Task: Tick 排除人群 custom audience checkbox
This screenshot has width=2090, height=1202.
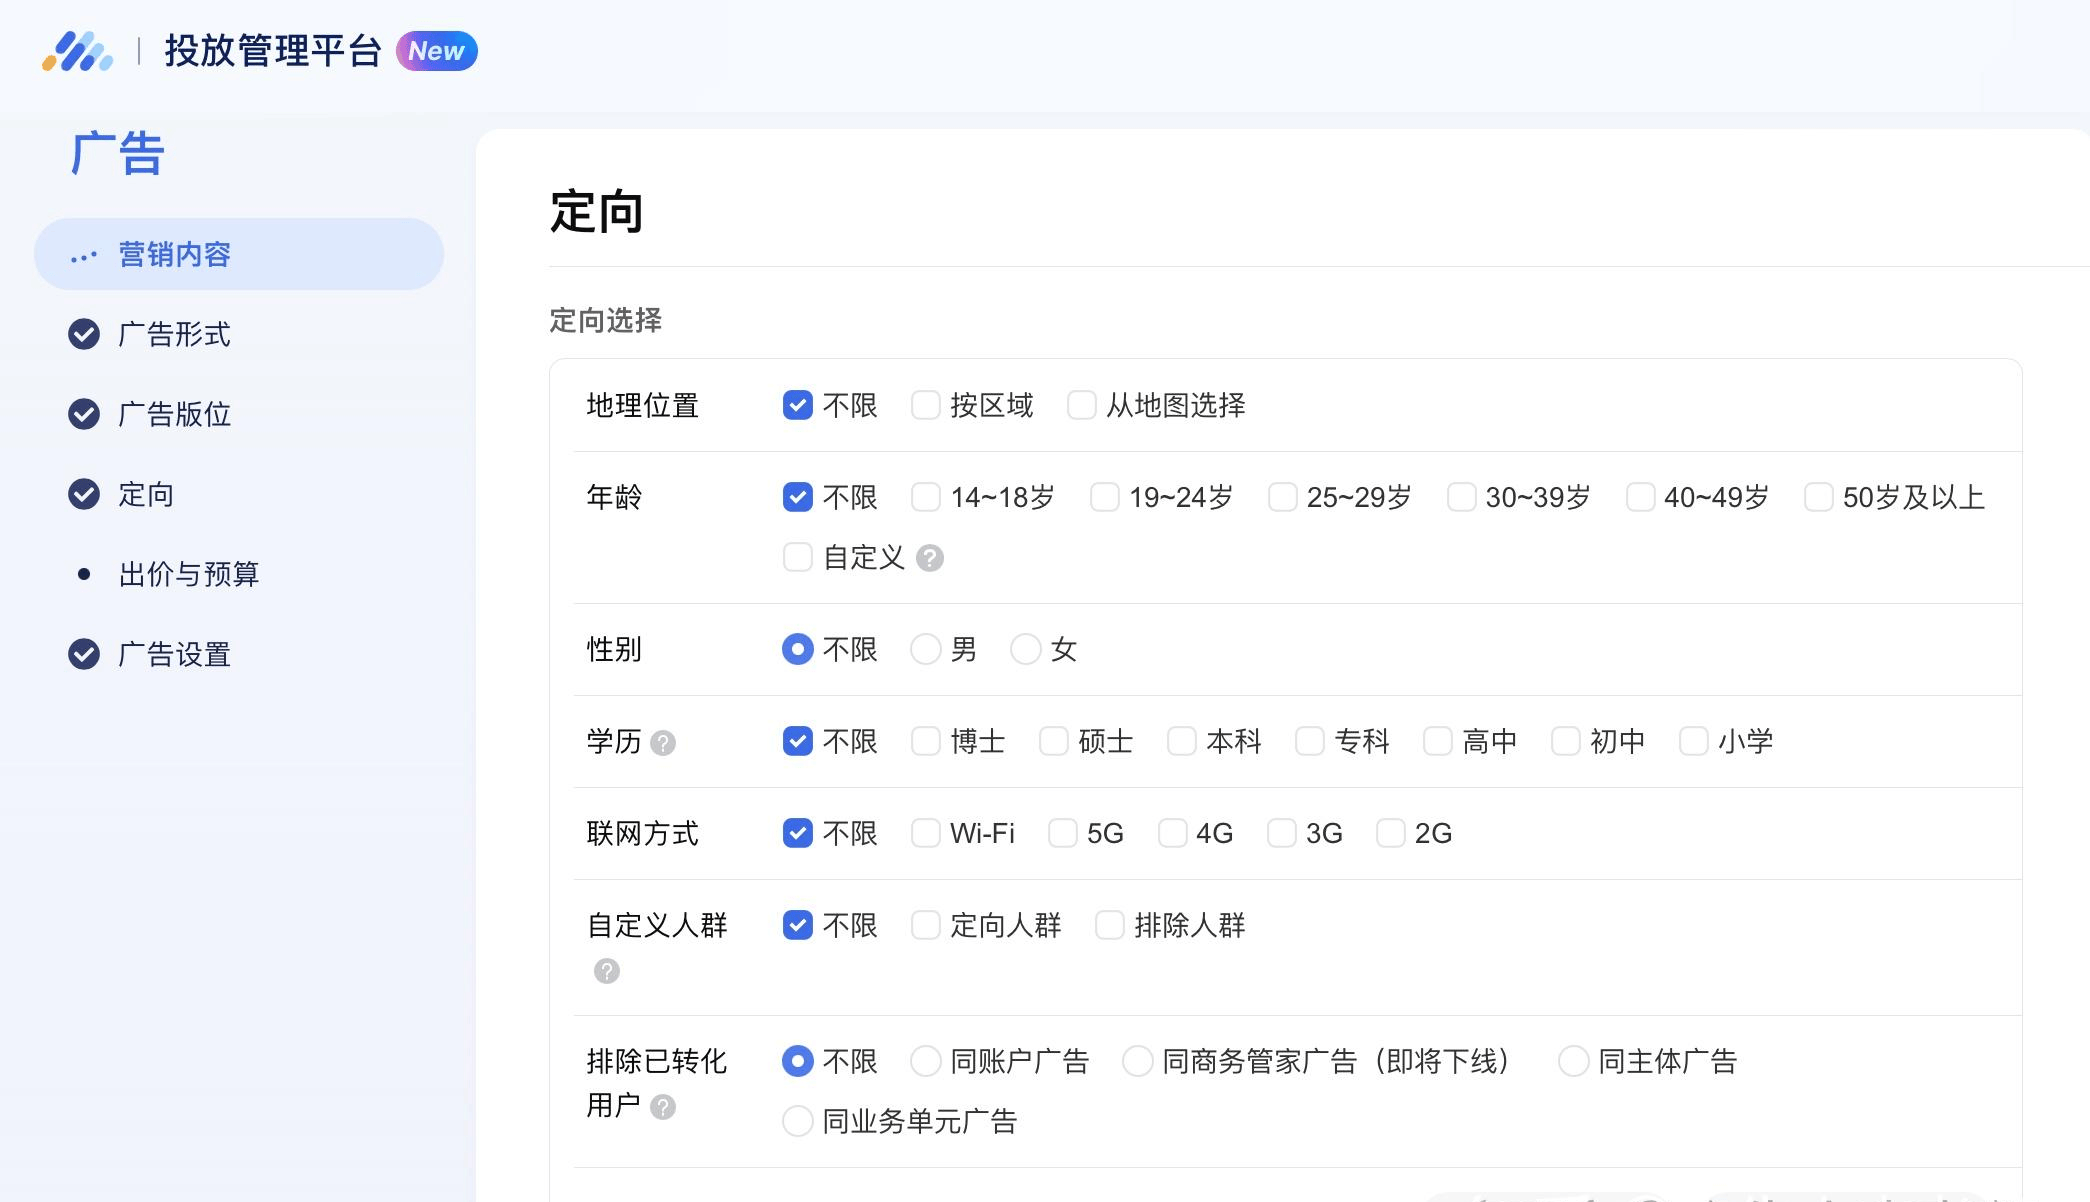Action: [1110, 925]
